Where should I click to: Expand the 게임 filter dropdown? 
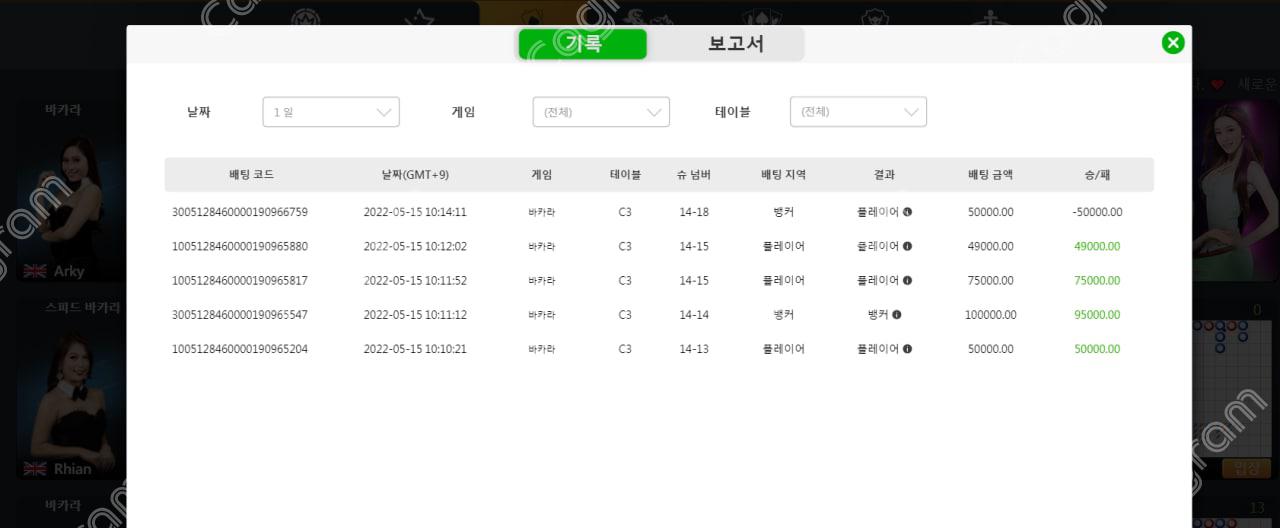(601, 112)
